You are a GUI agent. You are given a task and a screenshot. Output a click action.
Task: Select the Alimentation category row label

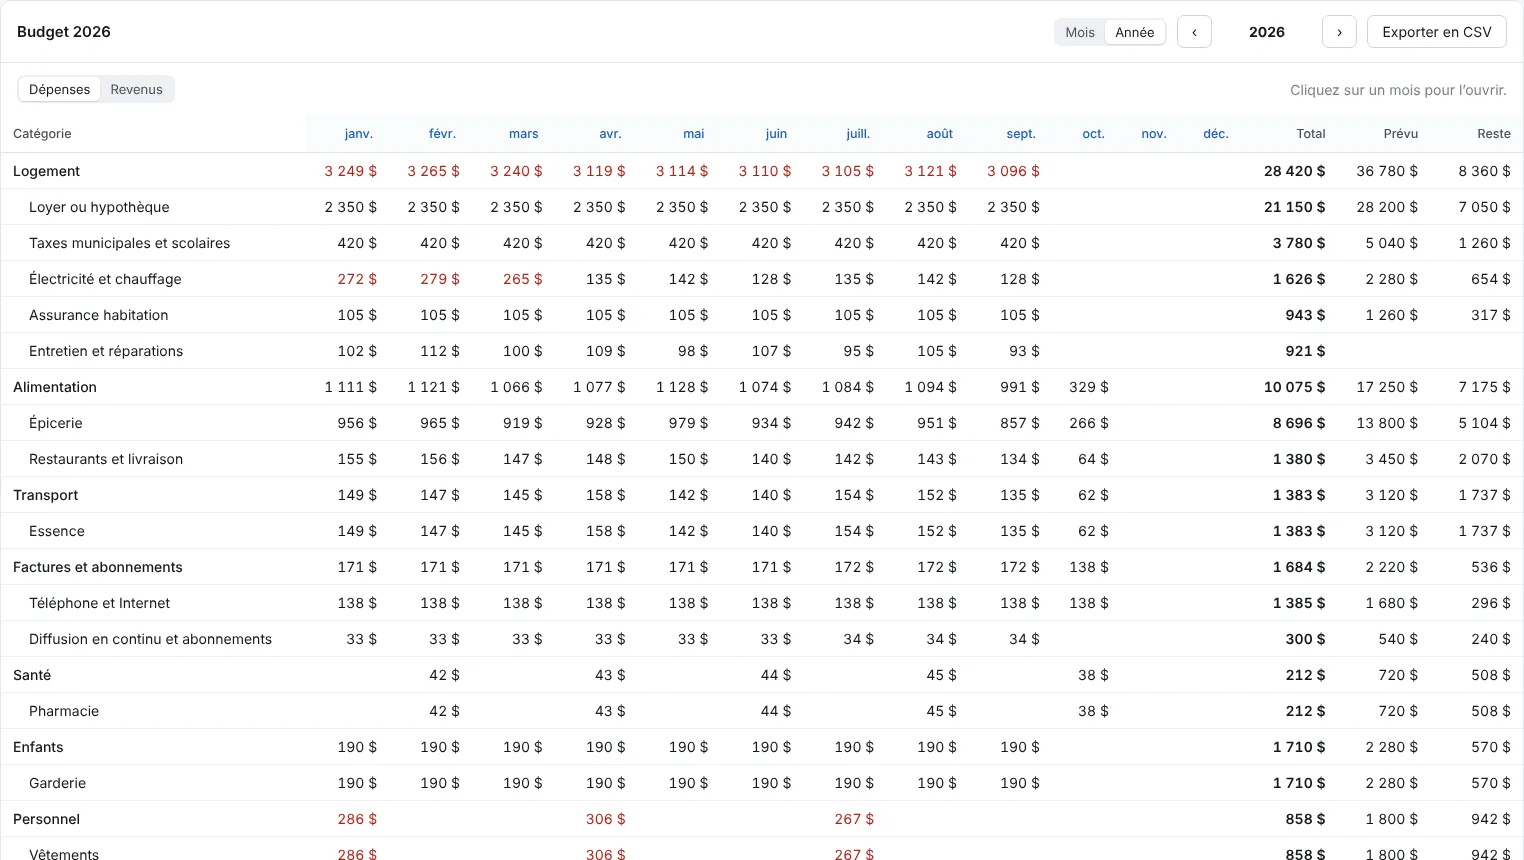click(55, 387)
